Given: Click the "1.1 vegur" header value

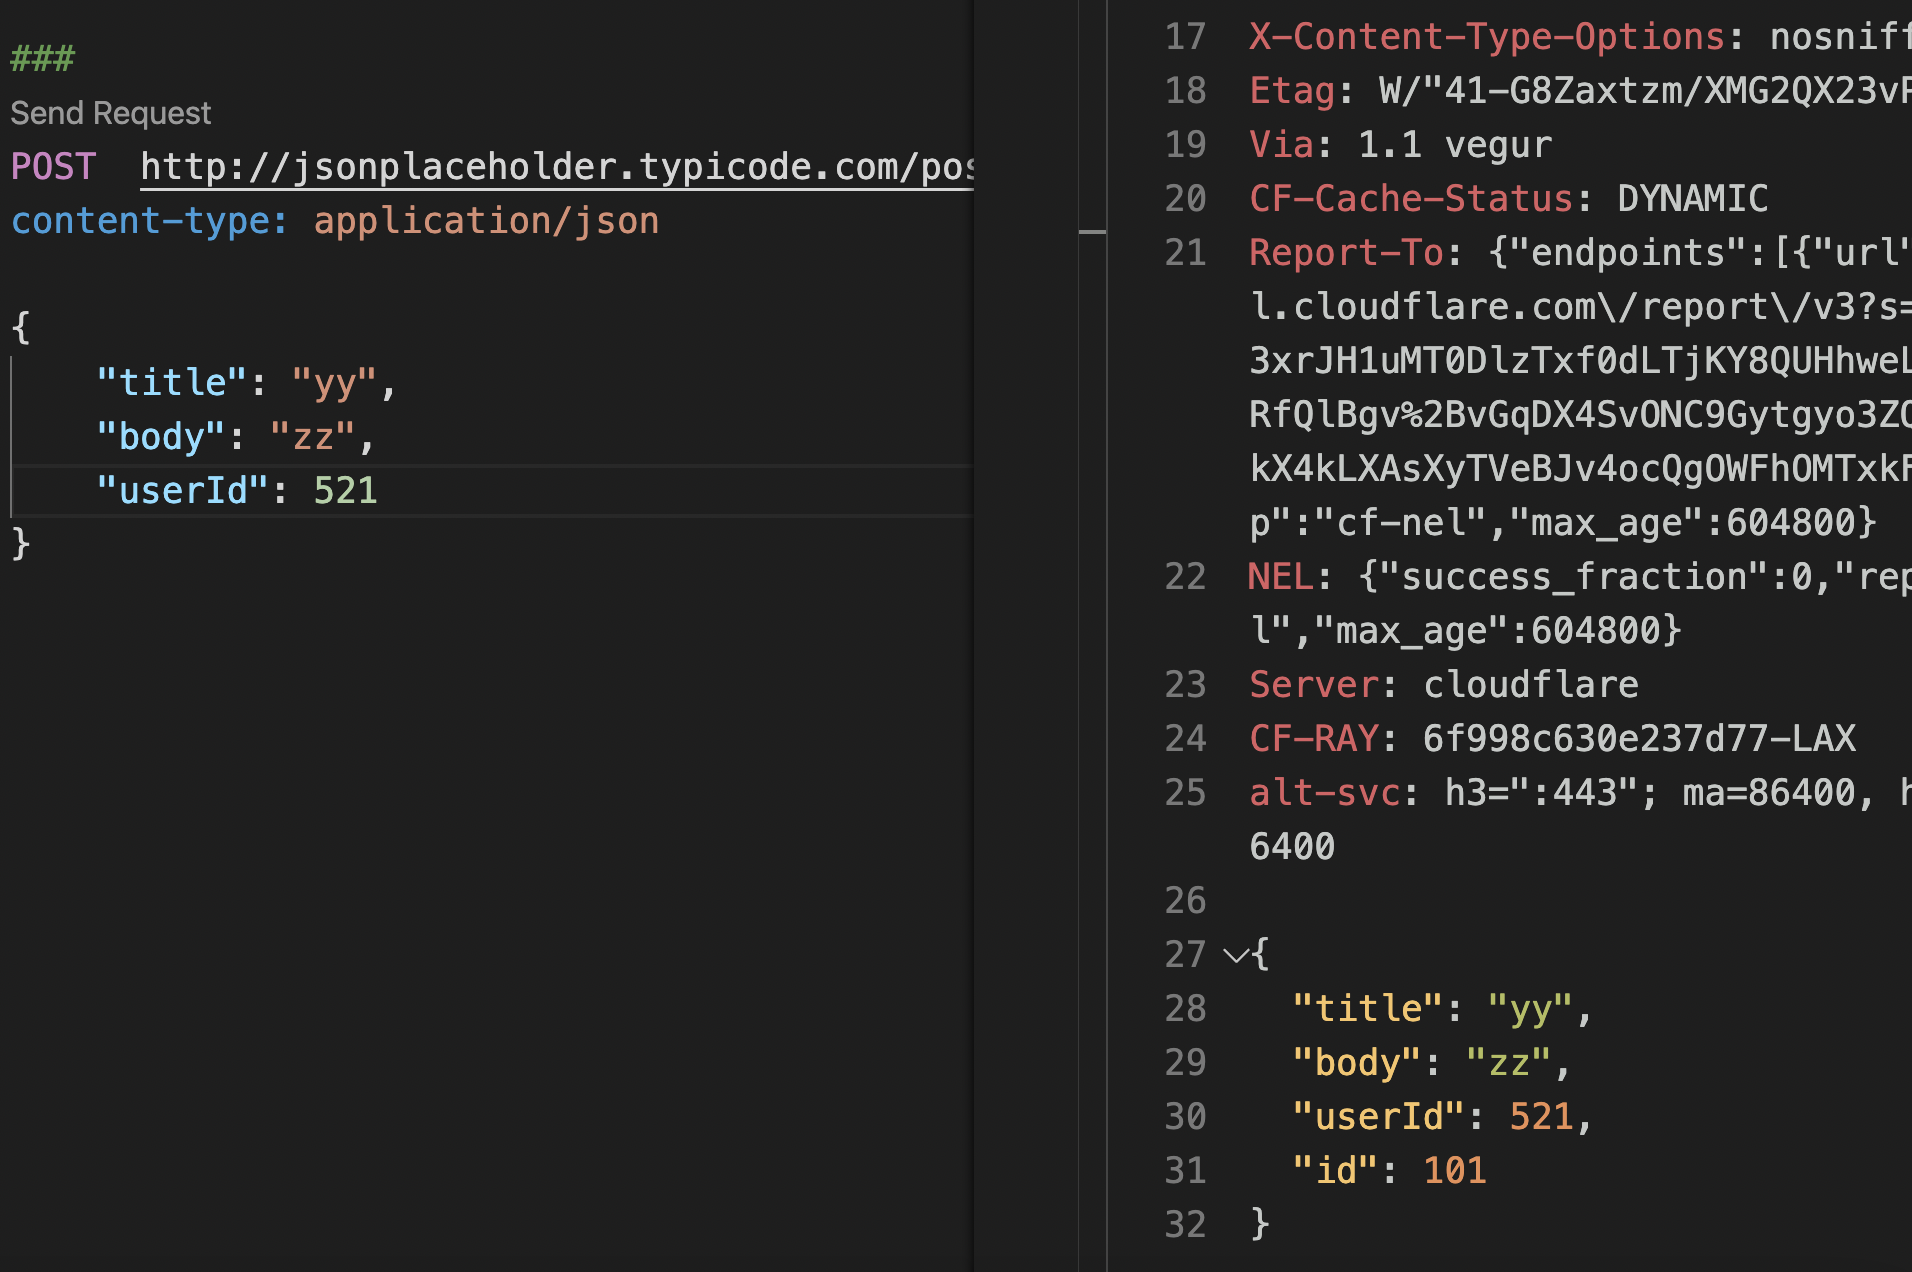Looking at the screenshot, I should (1455, 145).
